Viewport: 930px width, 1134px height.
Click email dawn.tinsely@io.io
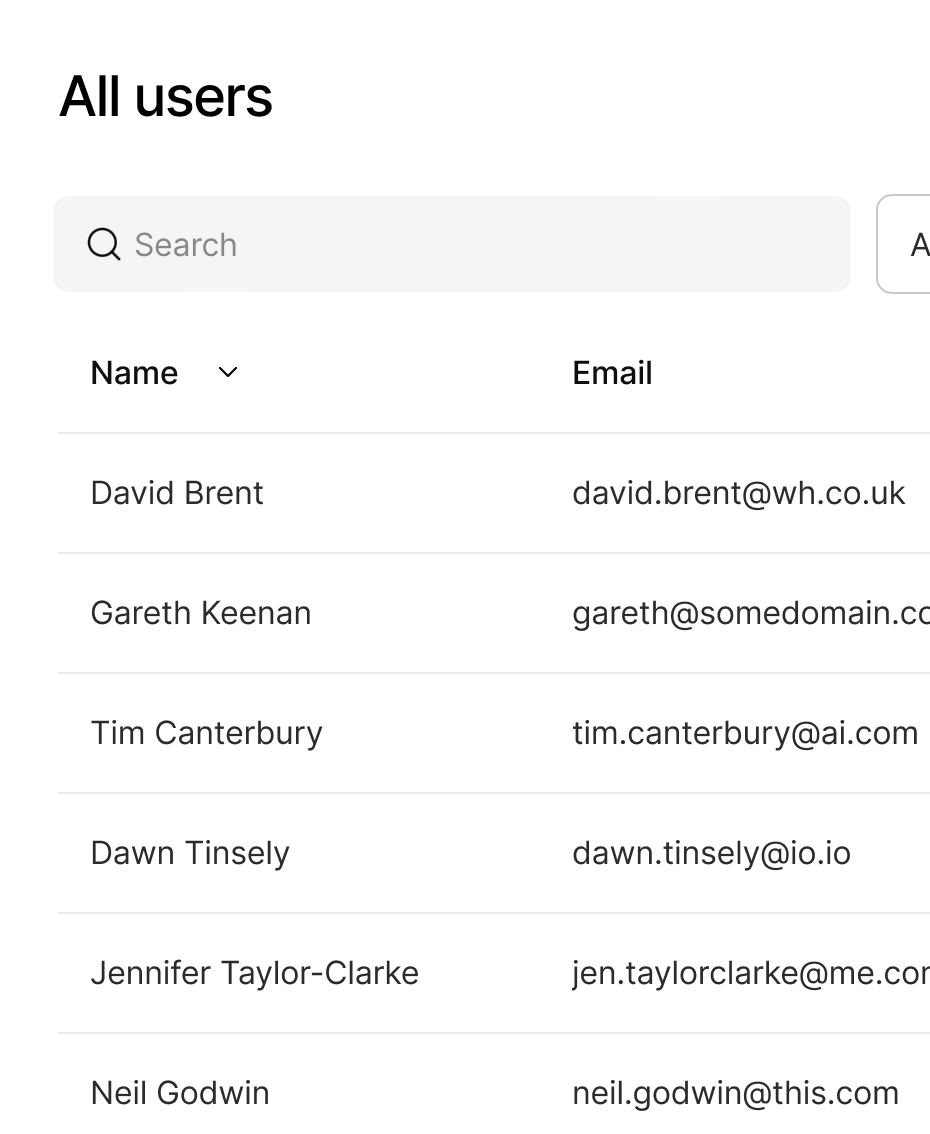[x=711, y=853]
